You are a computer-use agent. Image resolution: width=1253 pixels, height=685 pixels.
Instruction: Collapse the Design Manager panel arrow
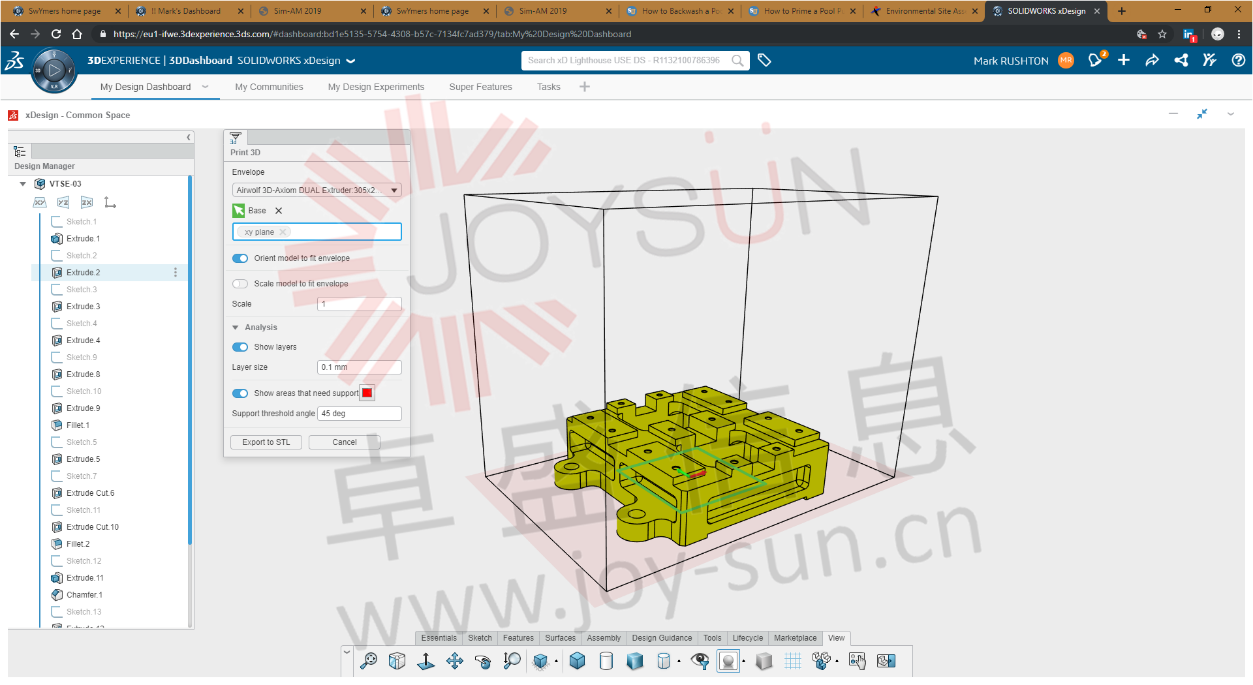point(189,137)
